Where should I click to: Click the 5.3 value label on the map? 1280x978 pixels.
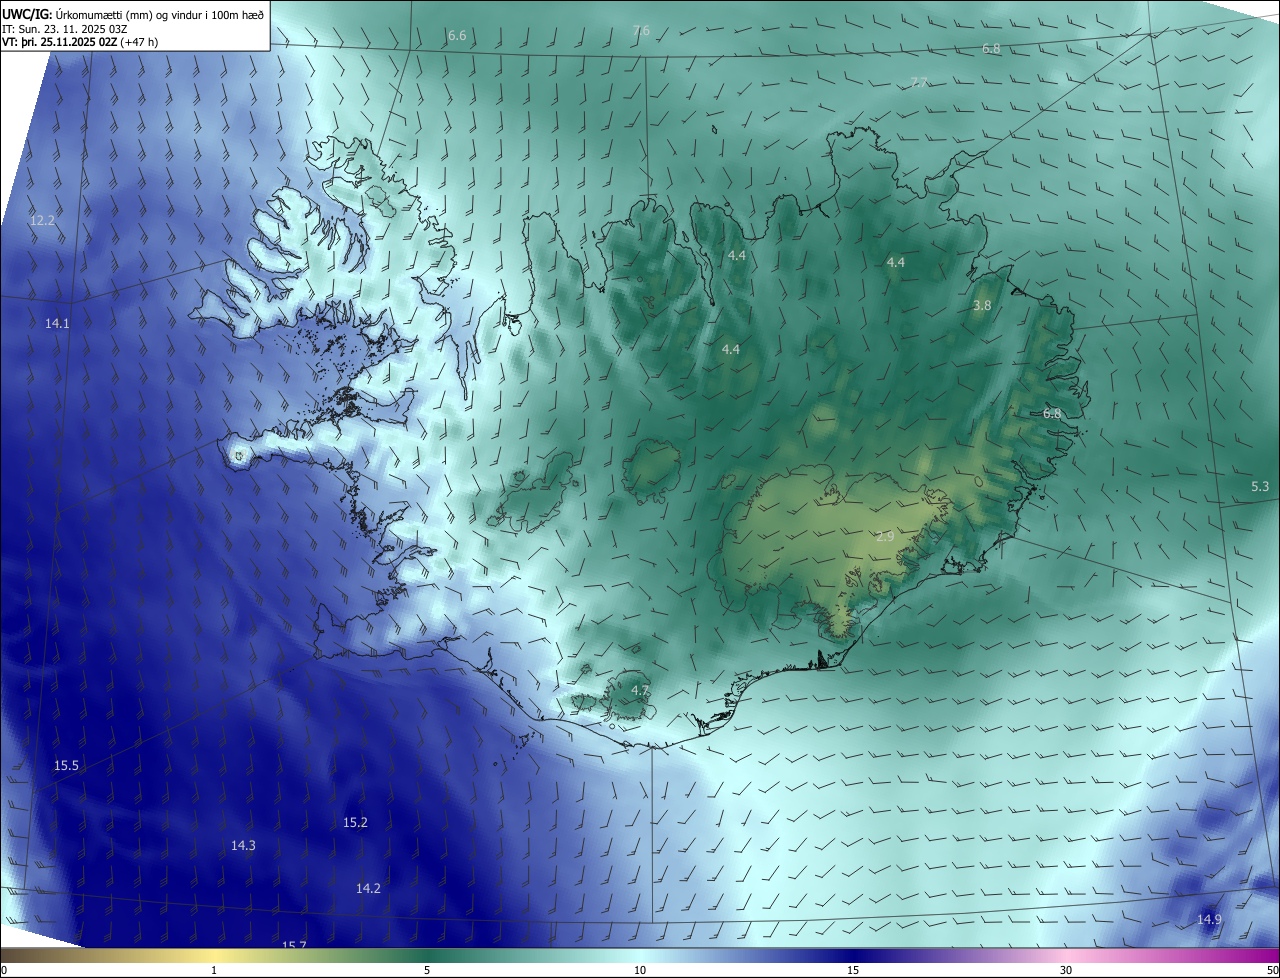point(1260,486)
